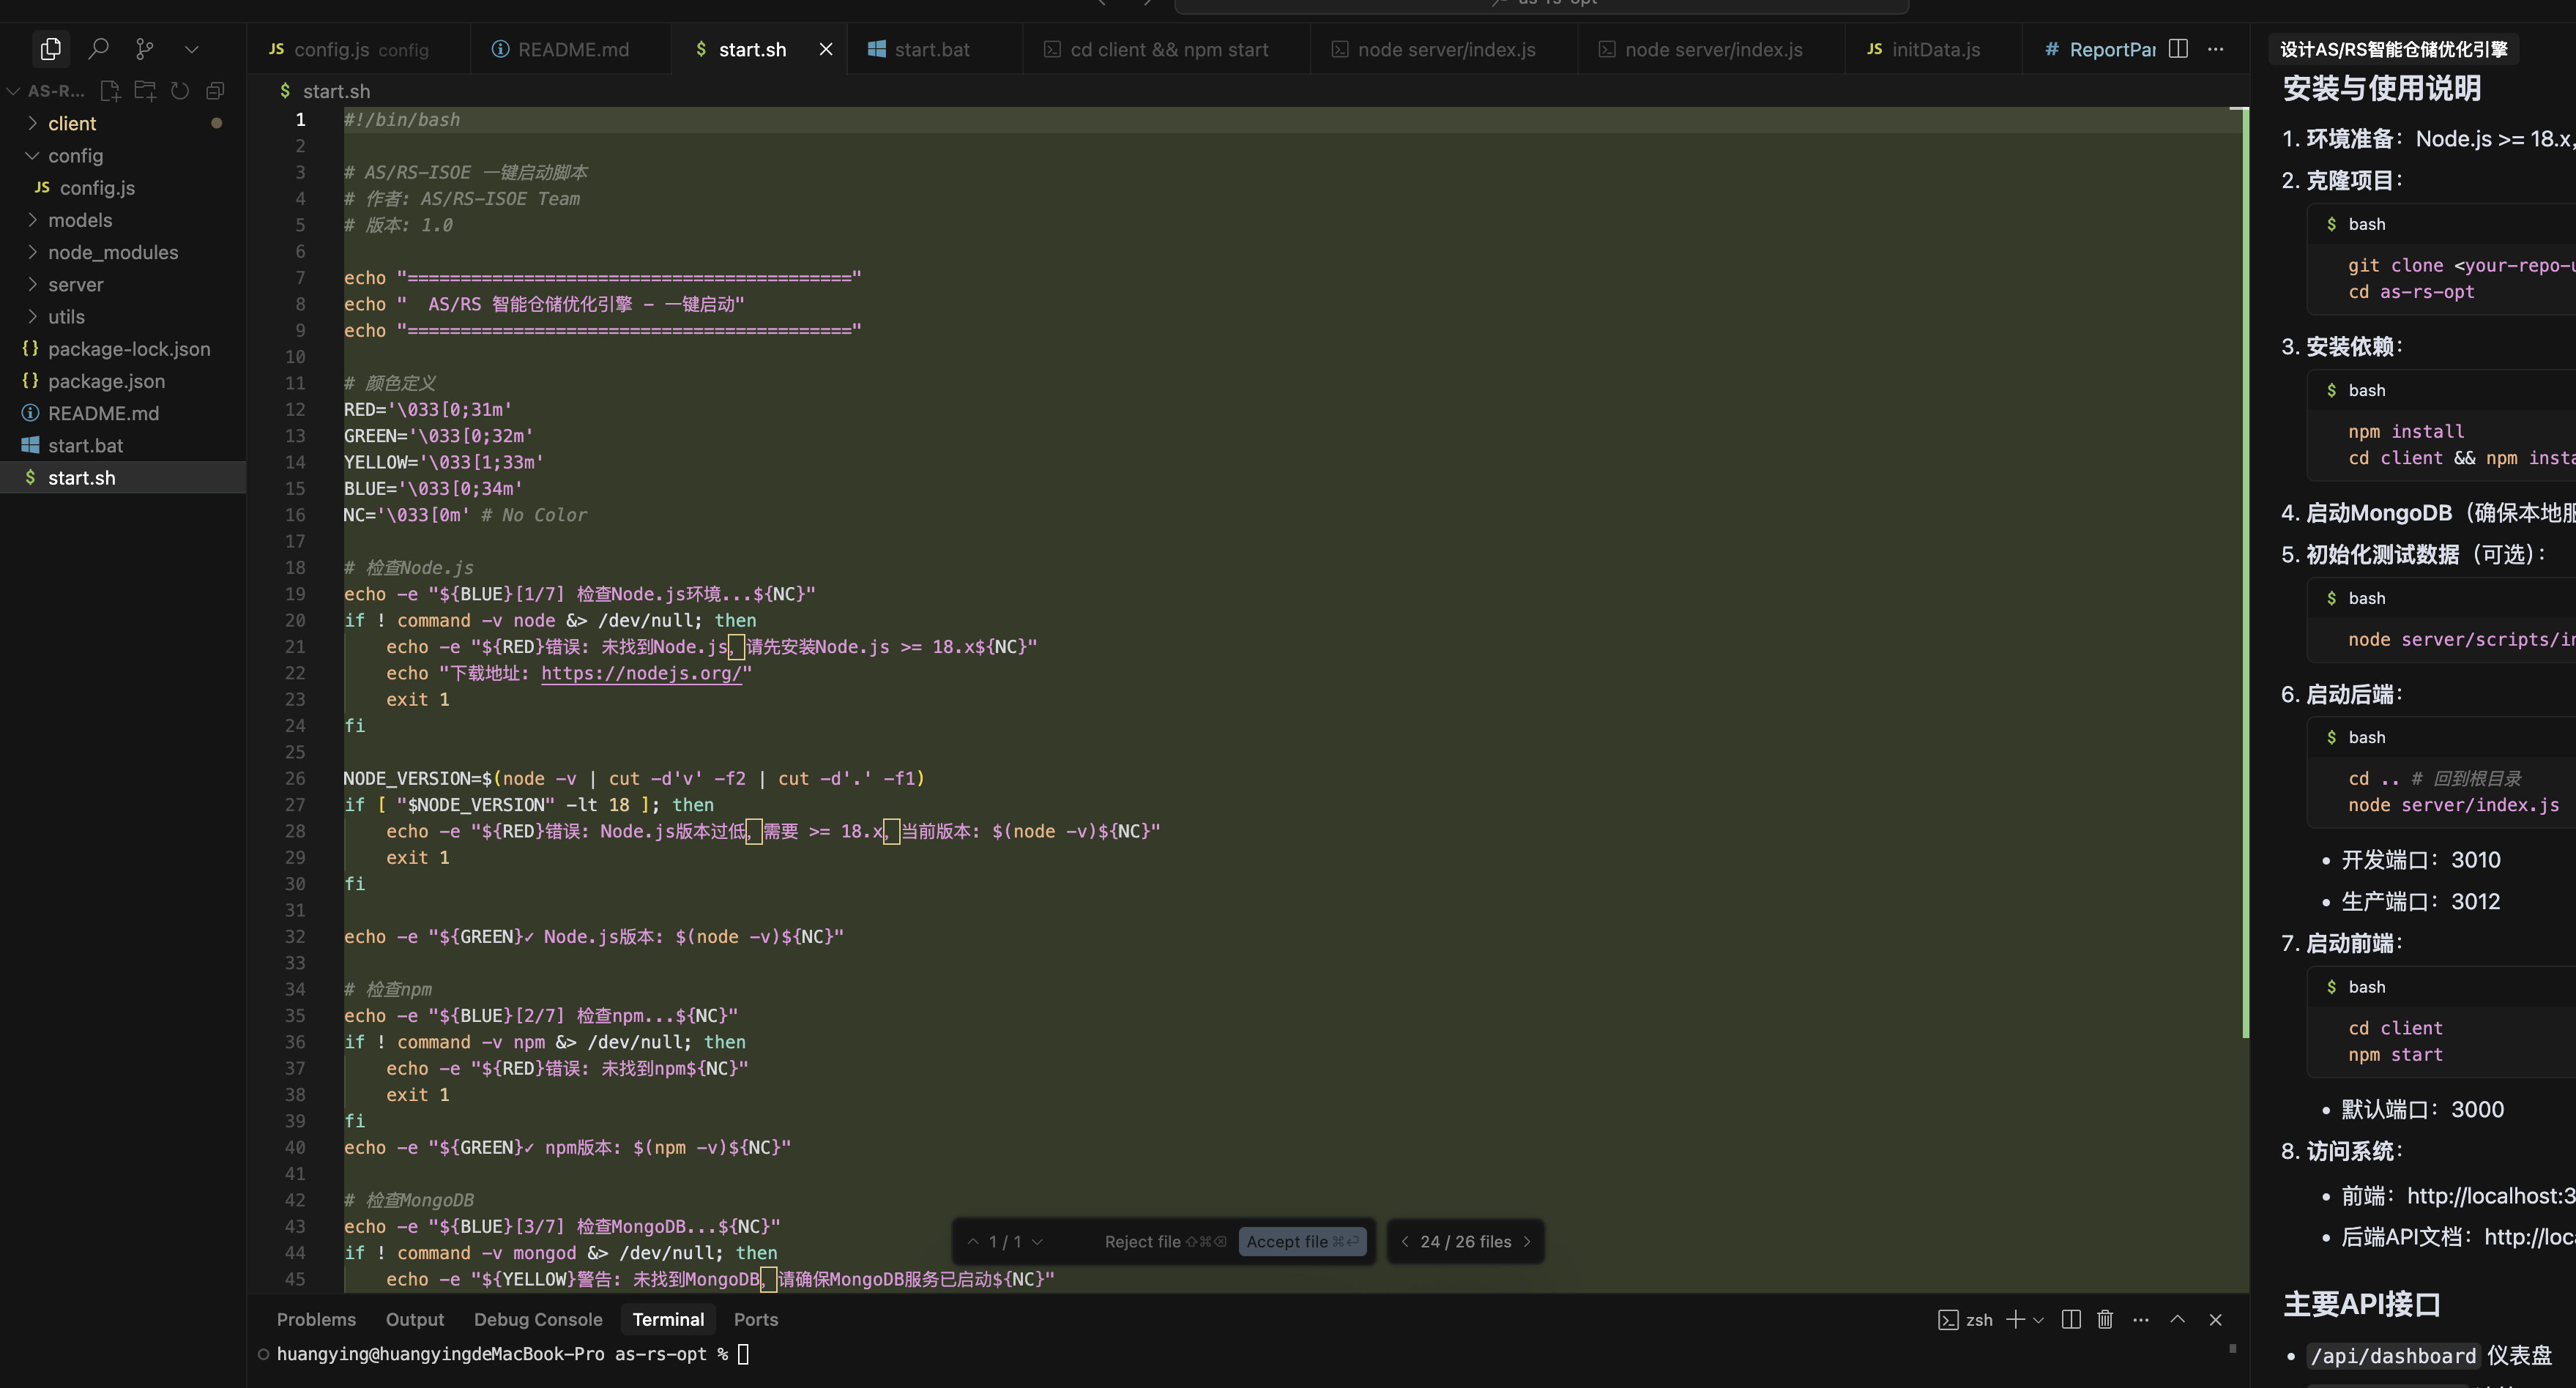This screenshot has width=2576, height=1388.
Task: Open the Output panel tab
Action: 415,1319
